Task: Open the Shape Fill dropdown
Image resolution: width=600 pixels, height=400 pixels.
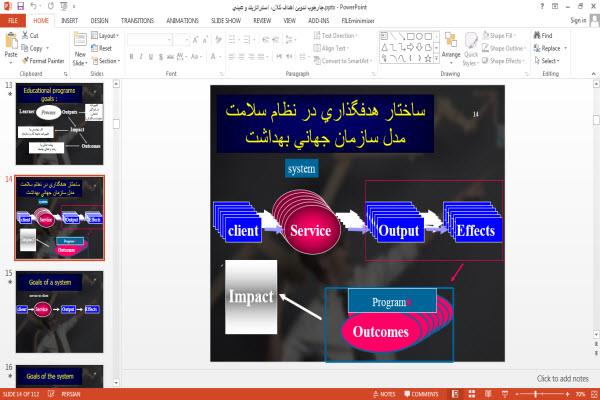Action: [499, 36]
